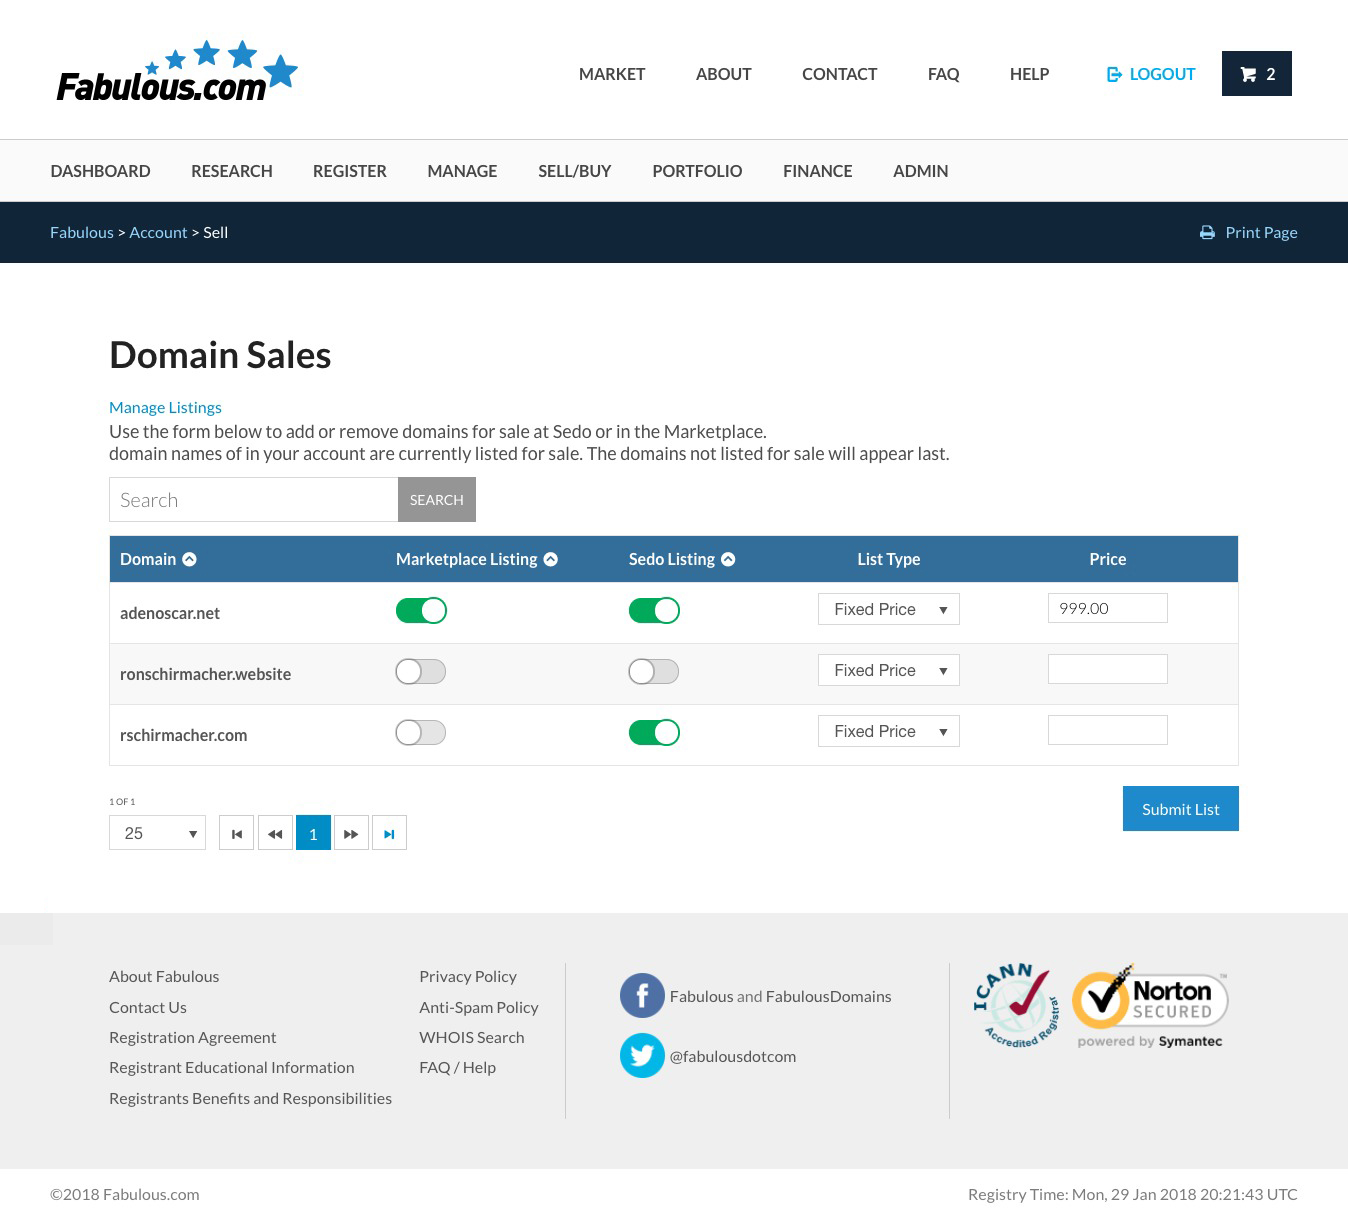
Task: Sort by Sedo Listing arrow icon
Action: click(728, 559)
